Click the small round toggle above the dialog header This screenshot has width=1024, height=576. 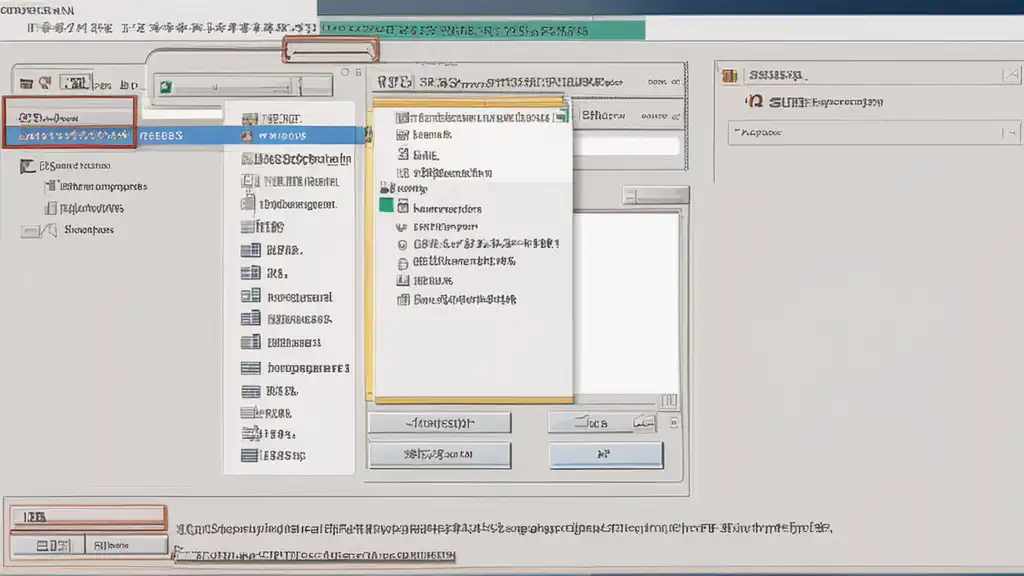(x=345, y=72)
